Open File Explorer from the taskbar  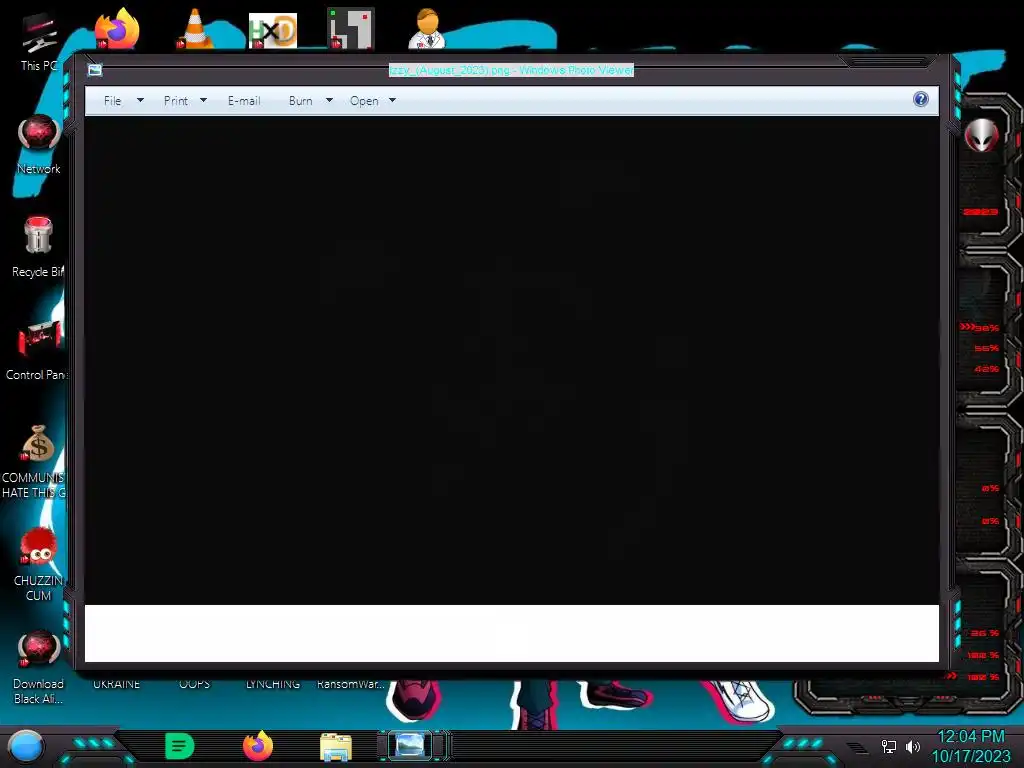click(336, 747)
